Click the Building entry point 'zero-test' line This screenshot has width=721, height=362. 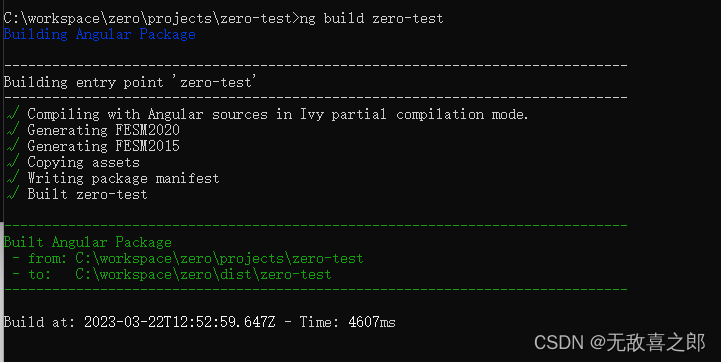click(130, 82)
